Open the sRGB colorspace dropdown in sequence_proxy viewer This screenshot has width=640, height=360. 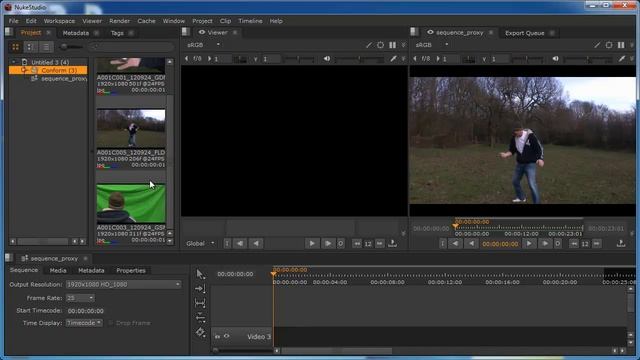(x=432, y=45)
